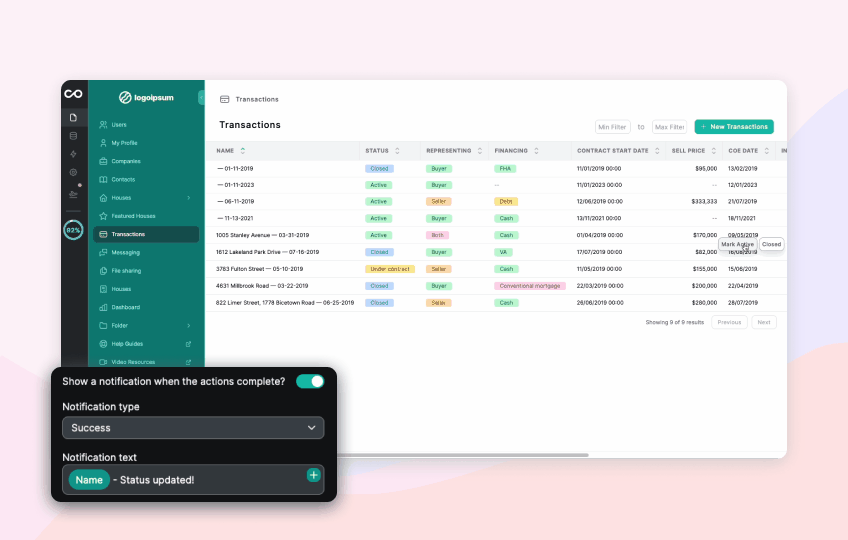Sort by the STATUS column arrows
This screenshot has height=540, width=848.
397,151
